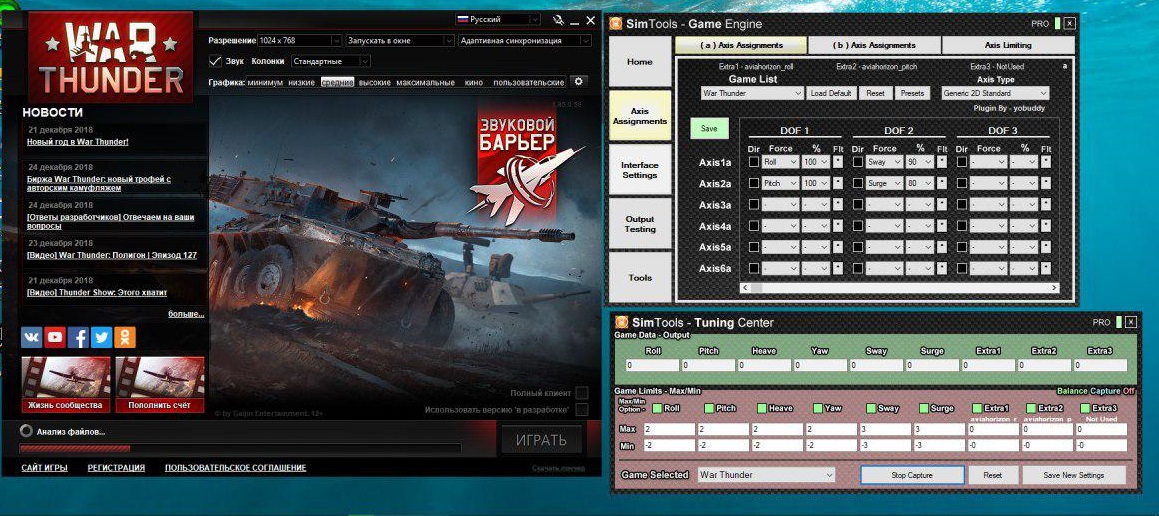Enable the Полный клиент checkbox

(581, 393)
